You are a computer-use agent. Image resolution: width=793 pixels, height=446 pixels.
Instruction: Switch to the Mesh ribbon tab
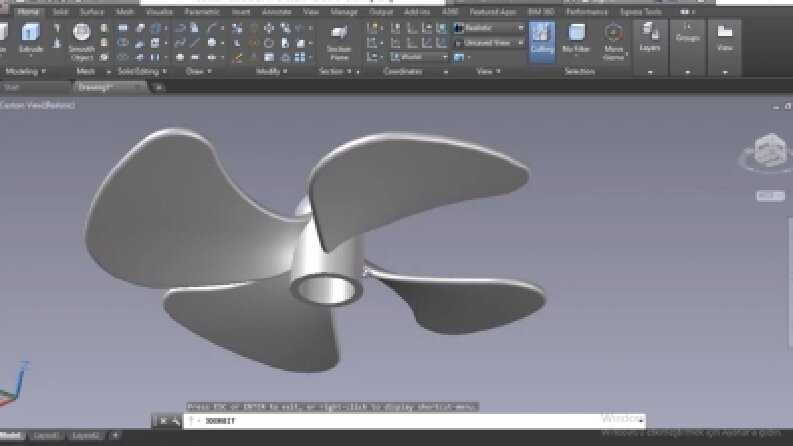124,12
